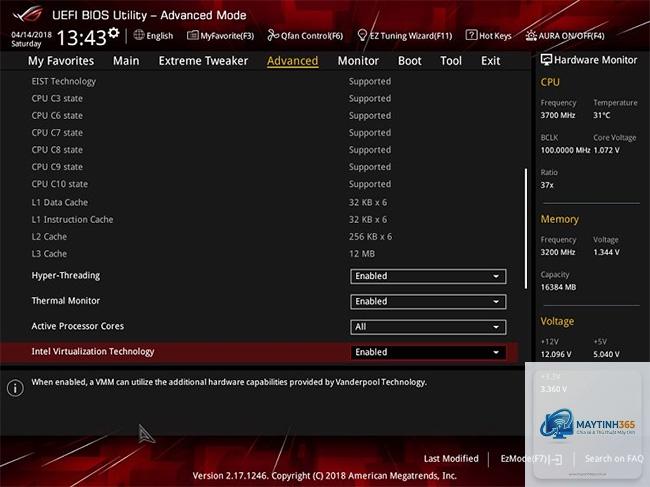Viewport: 650px width, 487px height.
Task: Expand the Thermal Monitor dropdown
Action: [x=428, y=302]
